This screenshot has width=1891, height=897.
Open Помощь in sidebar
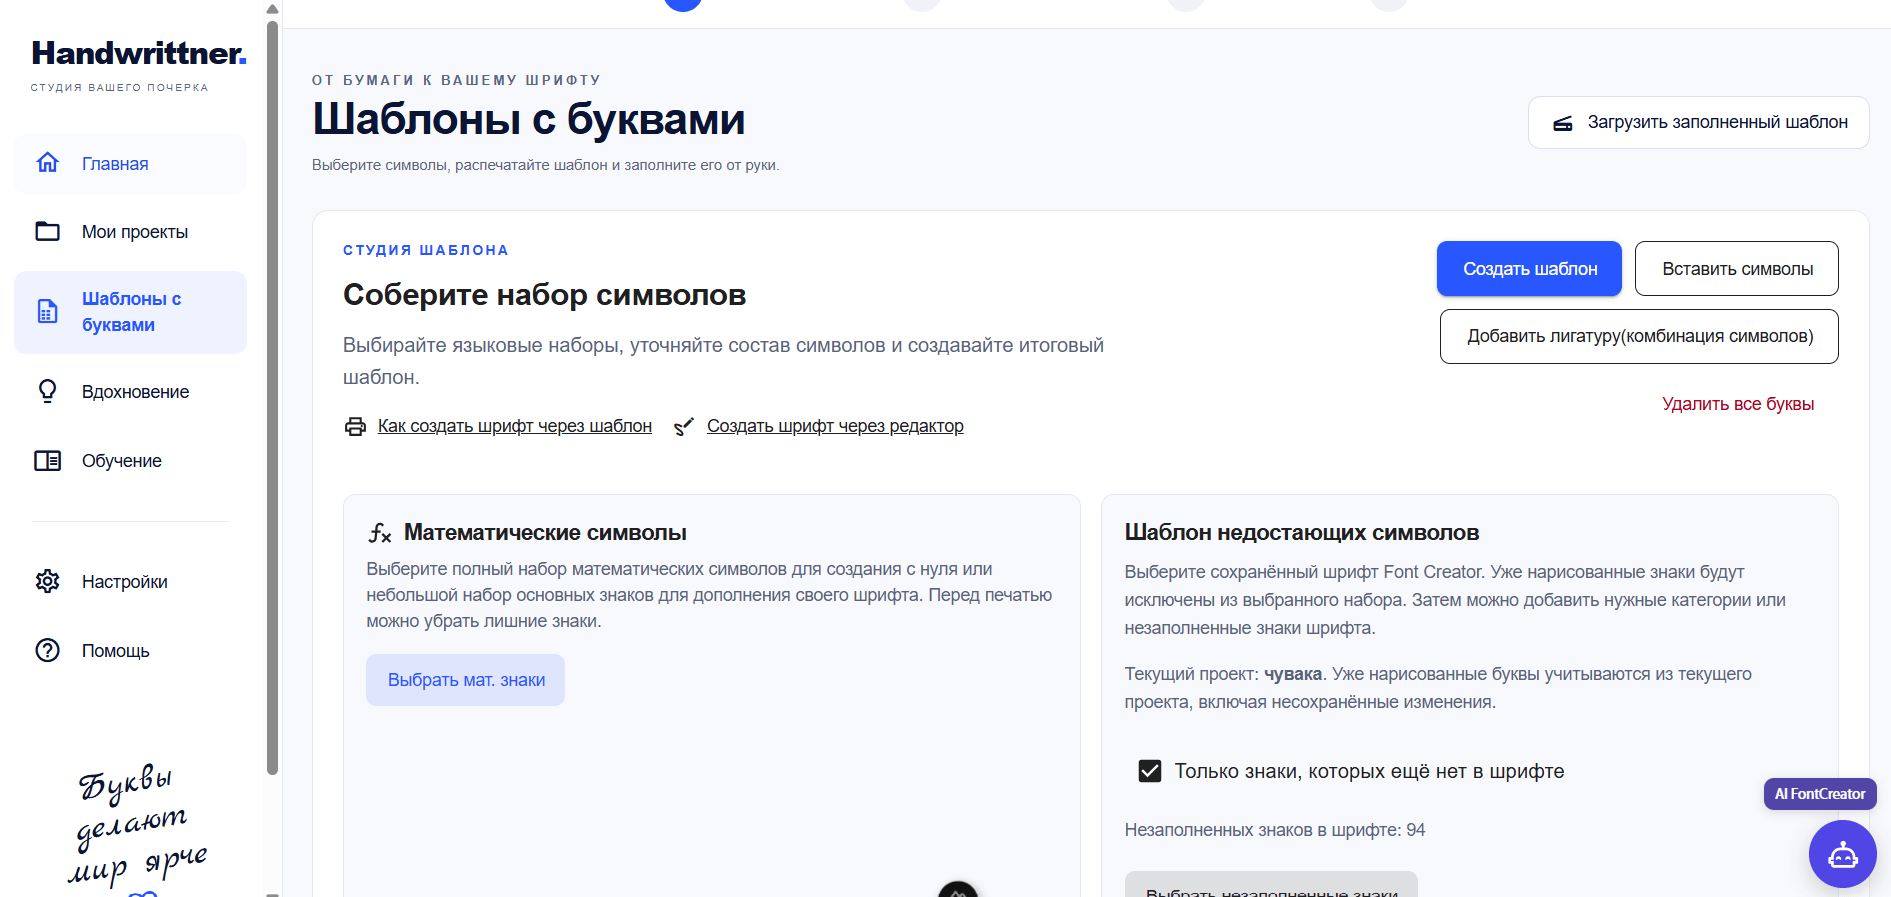(x=130, y=650)
